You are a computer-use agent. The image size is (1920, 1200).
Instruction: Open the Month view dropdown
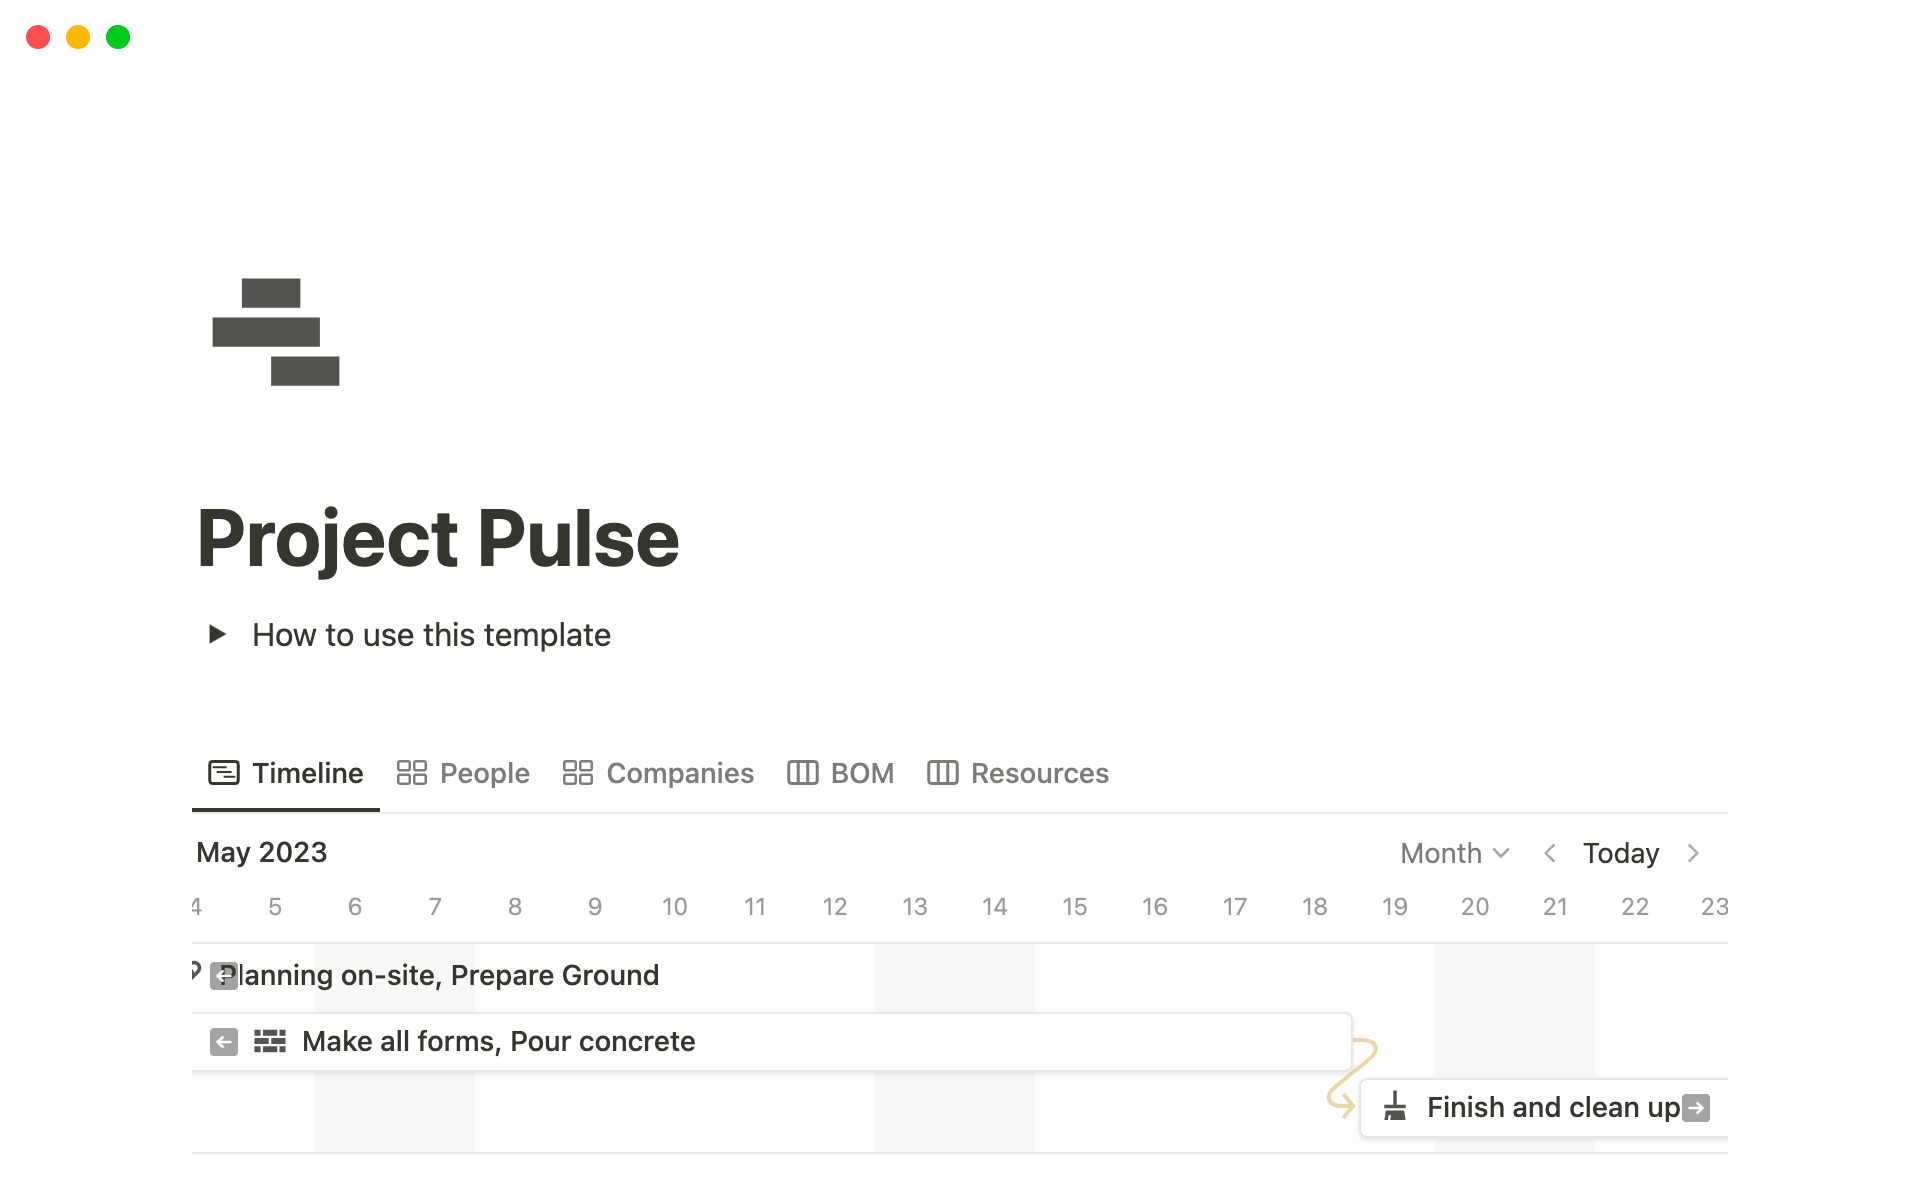pos(1452,853)
